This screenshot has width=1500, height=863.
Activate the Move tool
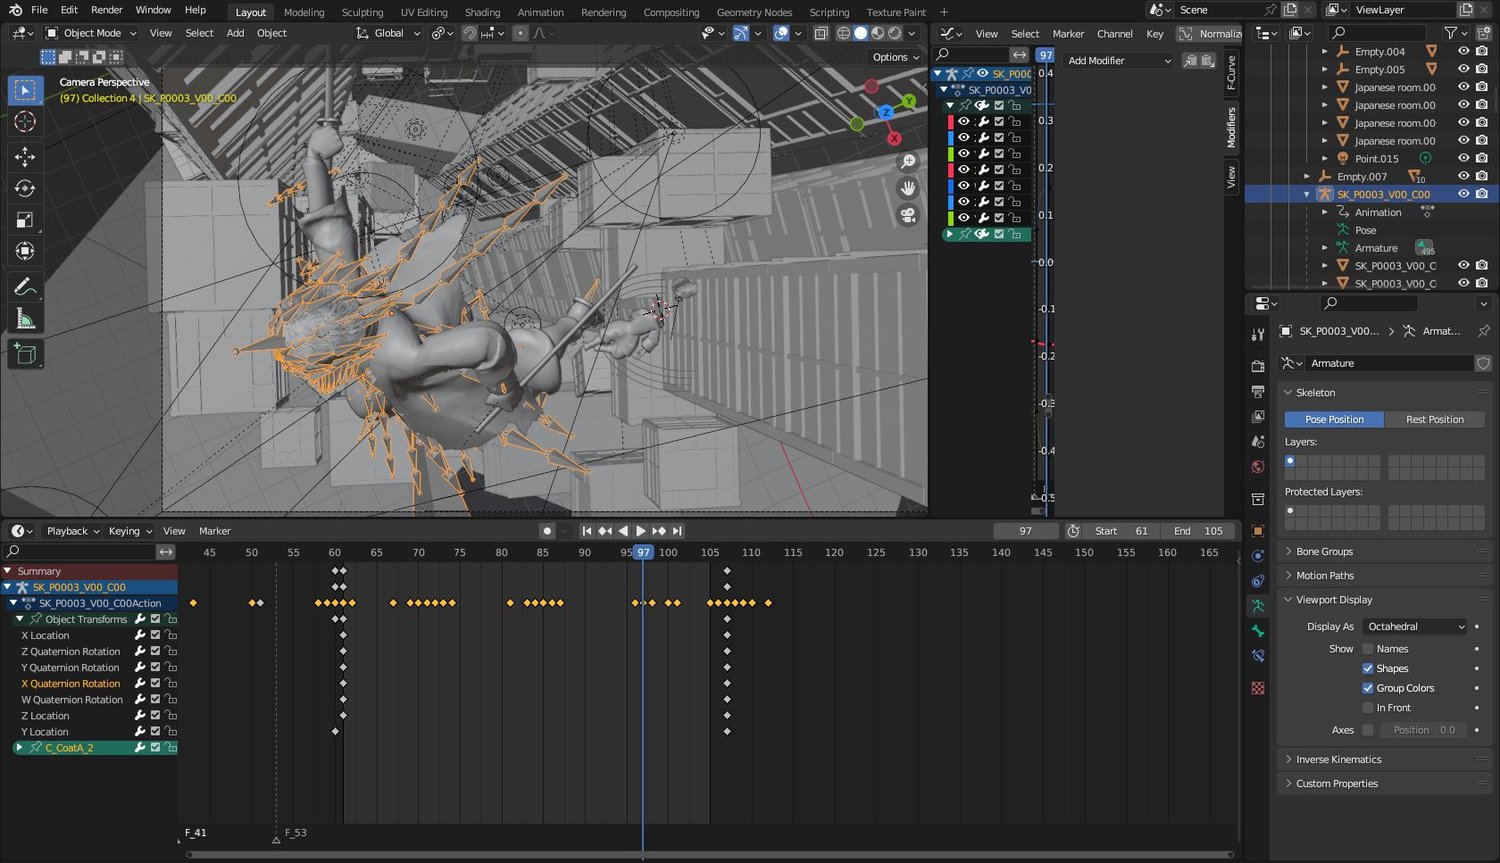pyautogui.click(x=25, y=156)
